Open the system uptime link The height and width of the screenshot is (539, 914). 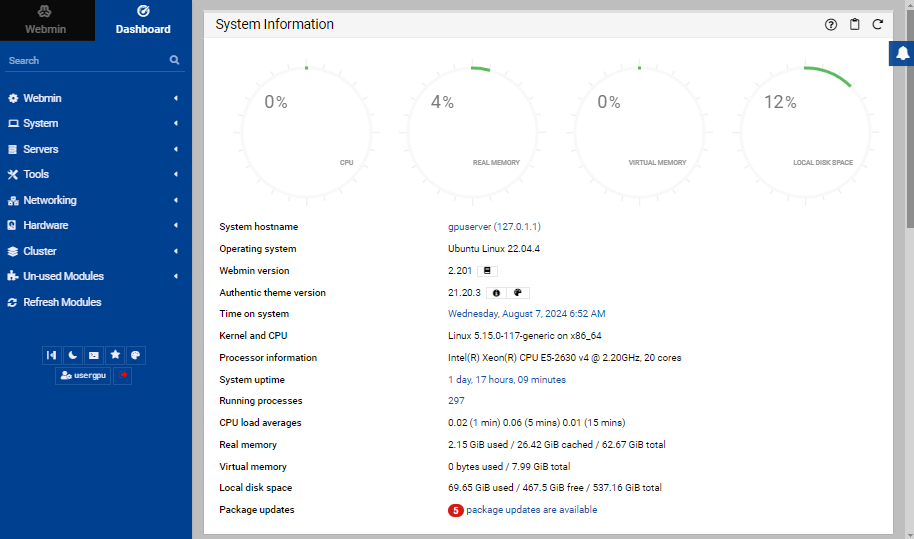tap(507, 380)
